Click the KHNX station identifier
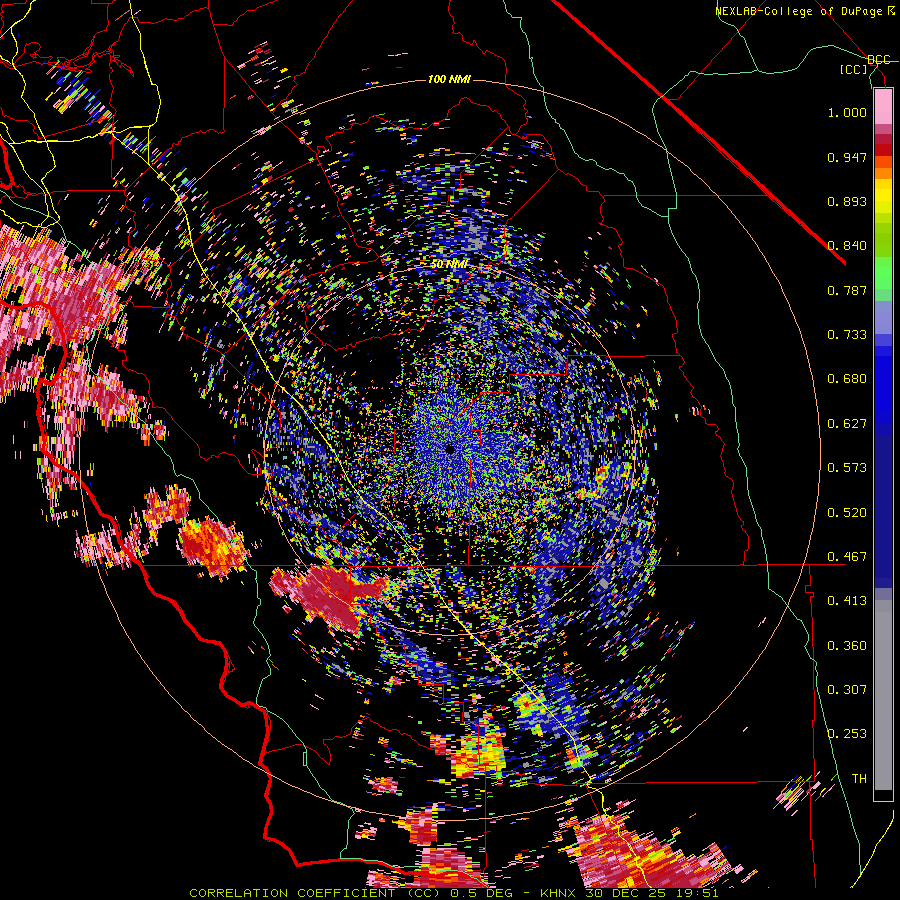The width and height of the screenshot is (900, 900). click(560, 893)
